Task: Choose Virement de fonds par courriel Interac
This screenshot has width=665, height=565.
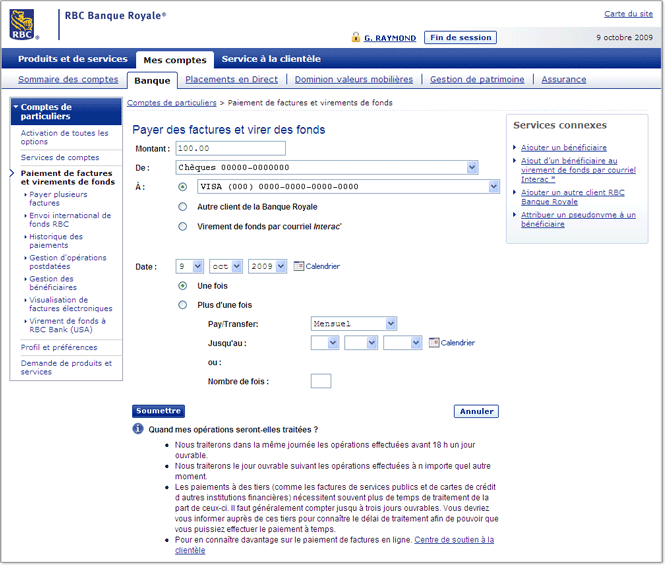Action: 182,227
